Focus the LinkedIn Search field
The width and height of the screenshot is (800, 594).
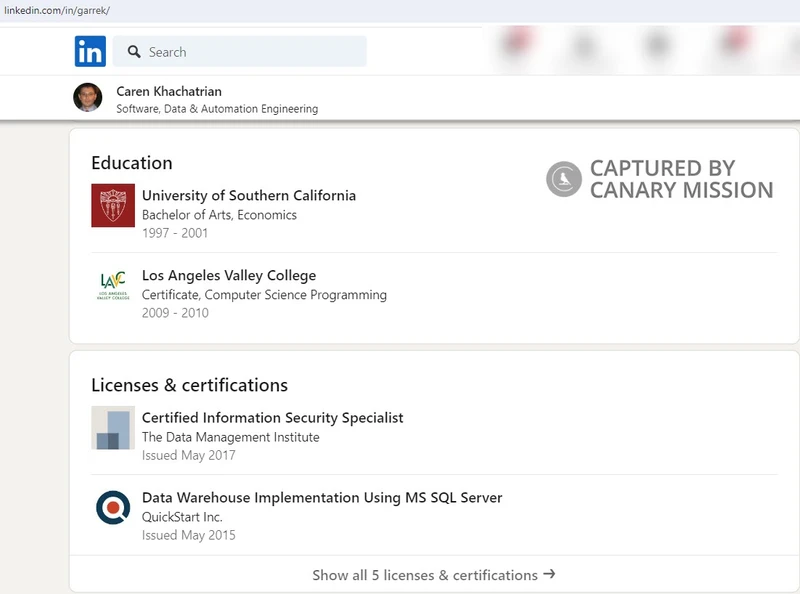[x=240, y=51]
